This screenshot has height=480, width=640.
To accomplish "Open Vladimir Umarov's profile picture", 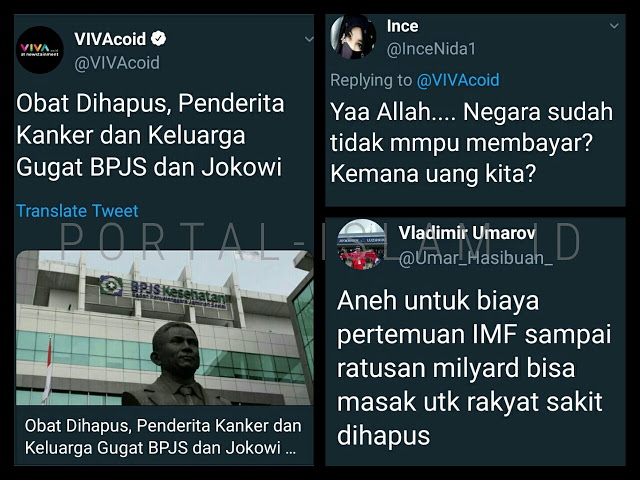I will [x=360, y=246].
